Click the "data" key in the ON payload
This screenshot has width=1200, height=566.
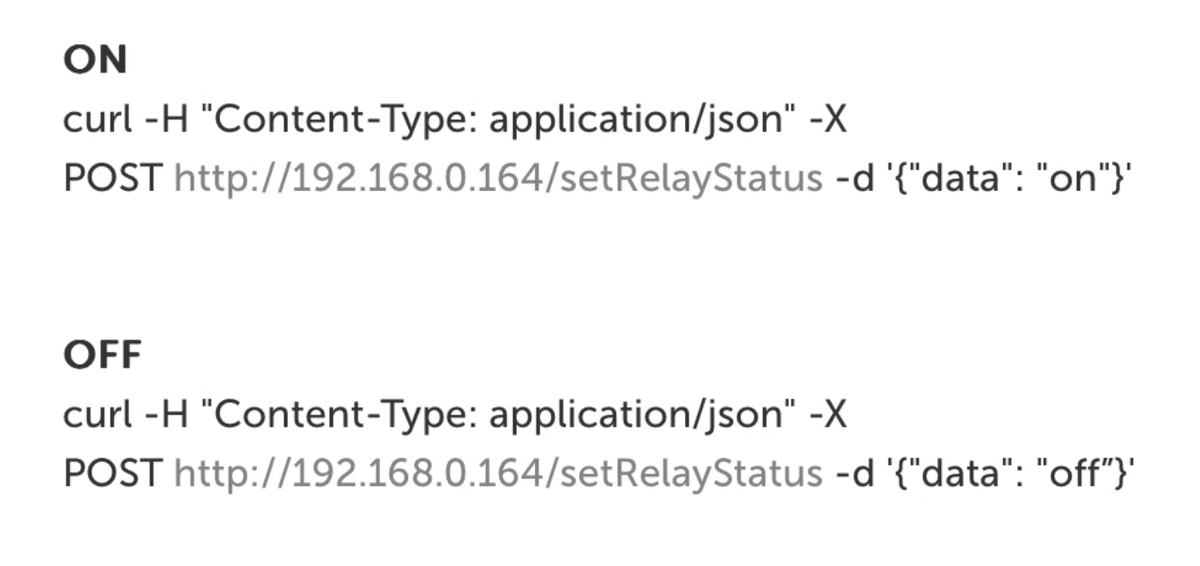(959, 179)
